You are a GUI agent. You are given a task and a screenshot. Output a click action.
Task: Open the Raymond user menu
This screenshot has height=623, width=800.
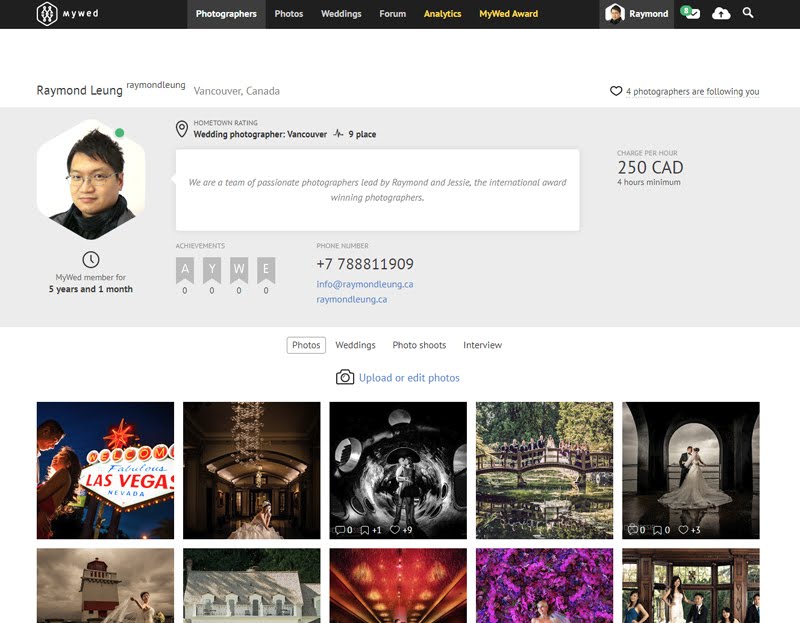pos(637,14)
